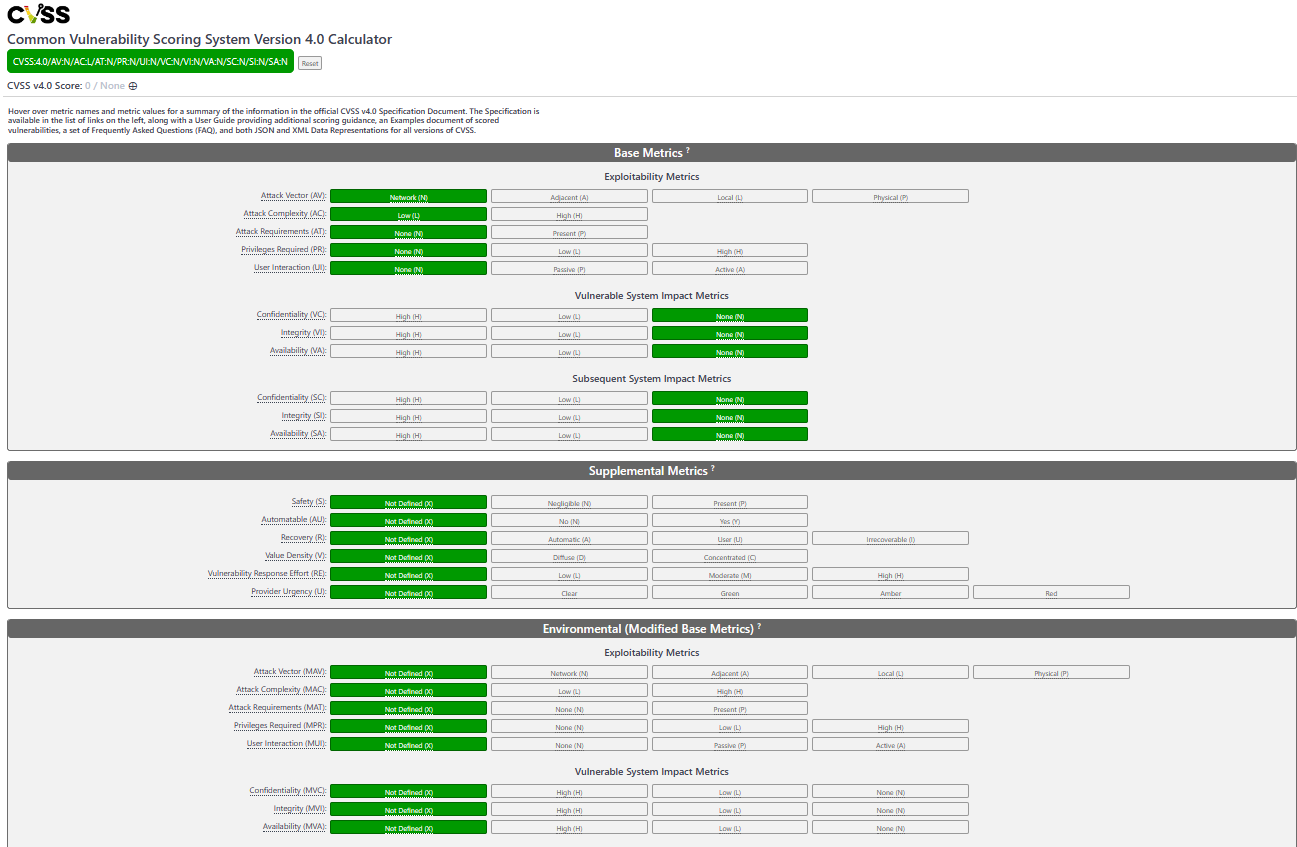Reset the calculator
Viewport: 1297px width, 847px height.
pyautogui.click(x=309, y=62)
